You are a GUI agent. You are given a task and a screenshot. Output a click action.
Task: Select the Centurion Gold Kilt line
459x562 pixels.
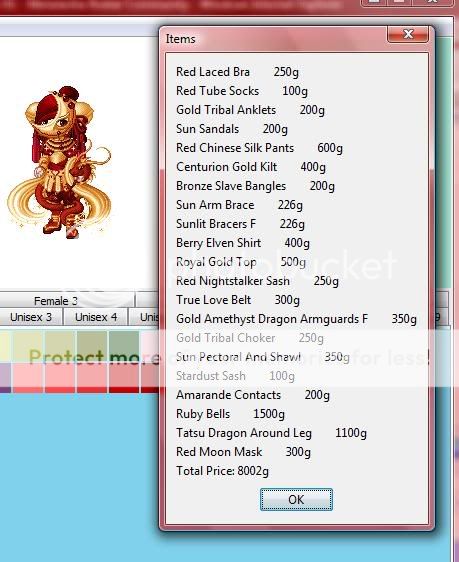(251, 167)
